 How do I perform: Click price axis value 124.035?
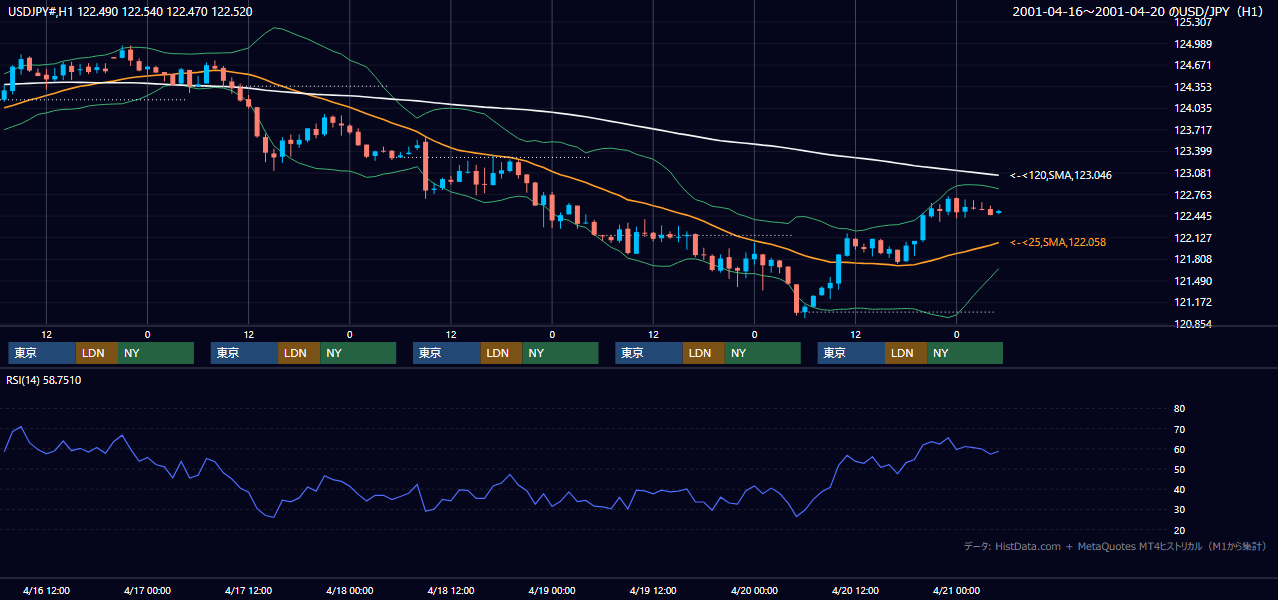[1193, 108]
